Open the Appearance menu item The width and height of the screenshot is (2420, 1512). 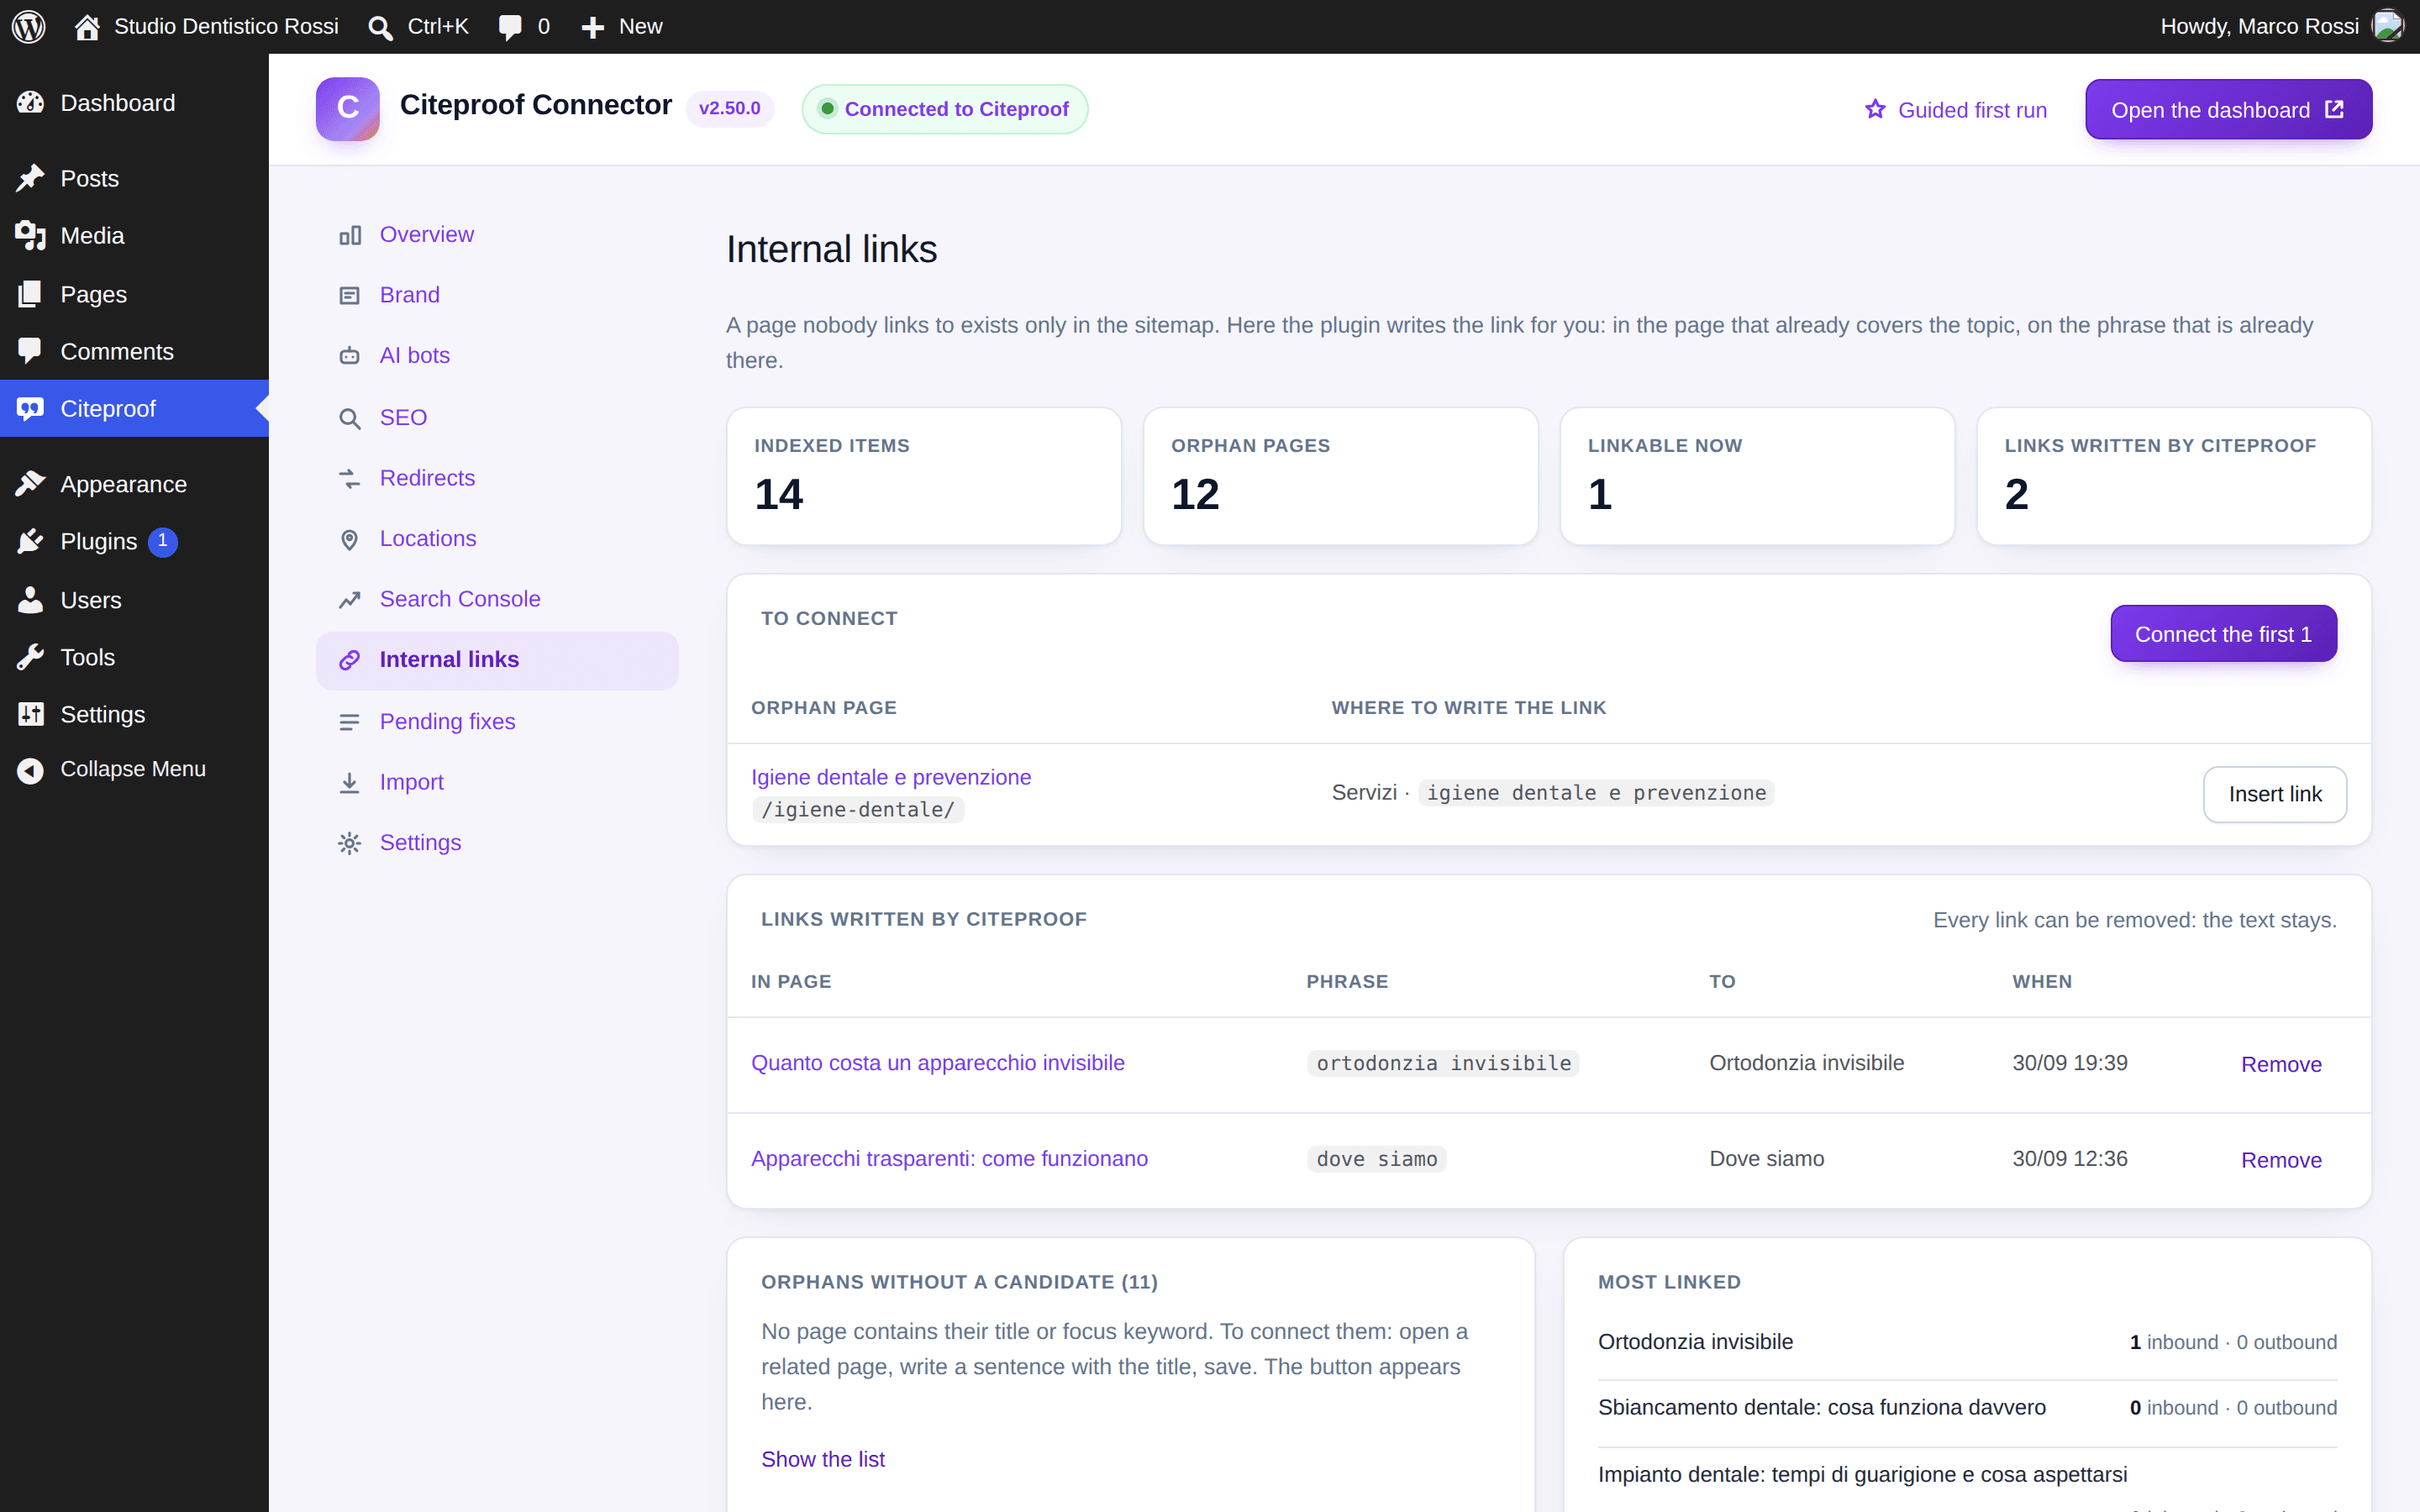134,484
